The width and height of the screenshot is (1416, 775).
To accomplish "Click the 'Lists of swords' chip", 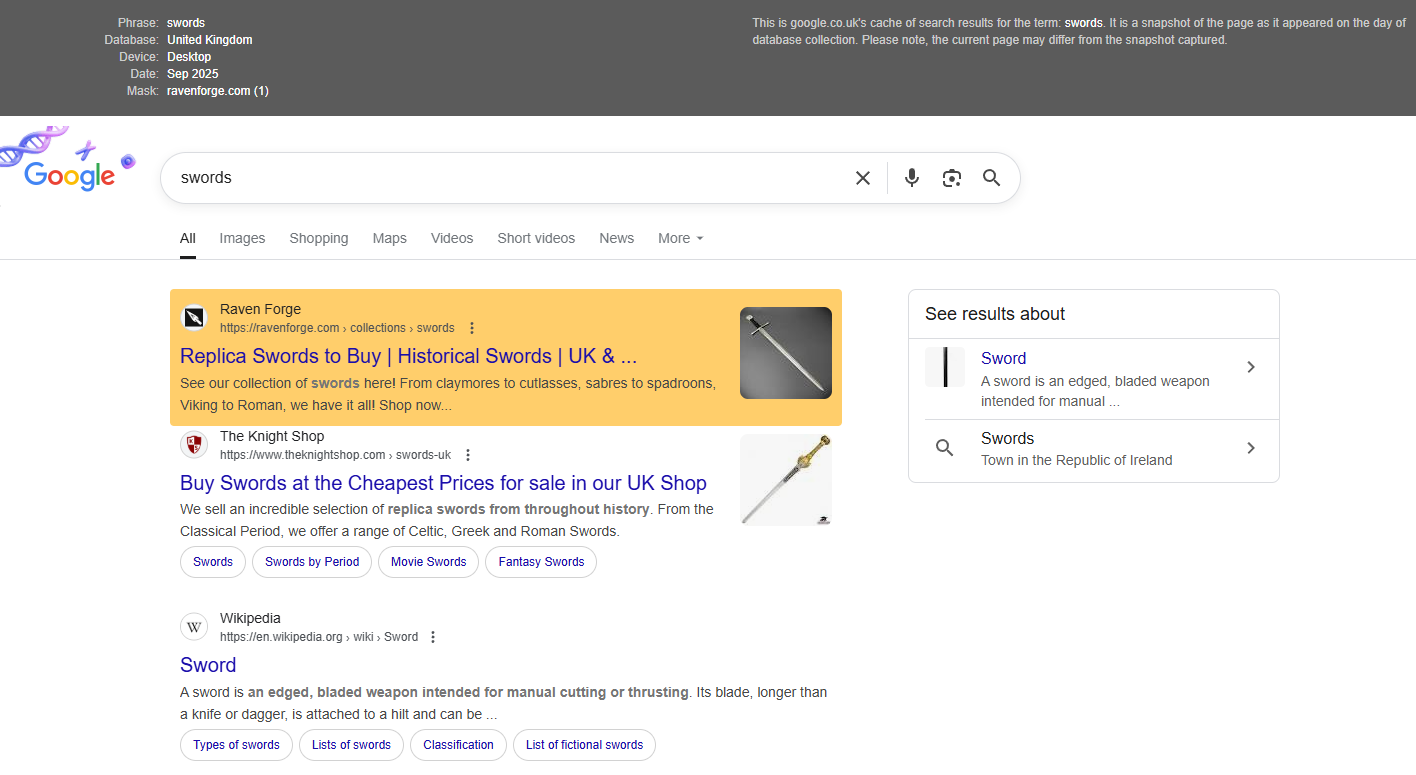I will pos(351,745).
